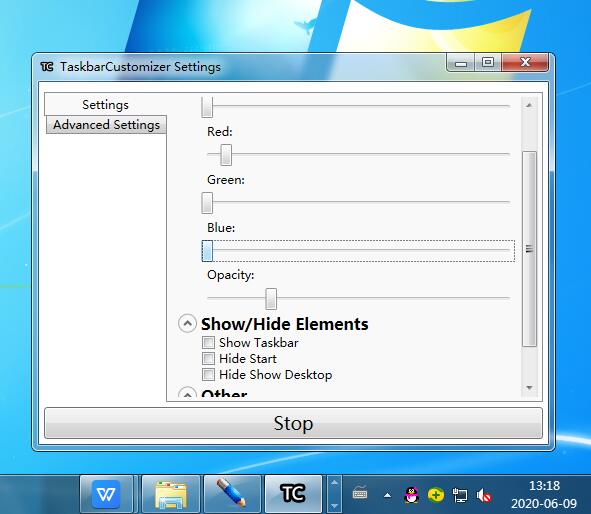Image resolution: width=591 pixels, height=514 pixels.
Task: Click the Blue: label
Action: point(221,228)
